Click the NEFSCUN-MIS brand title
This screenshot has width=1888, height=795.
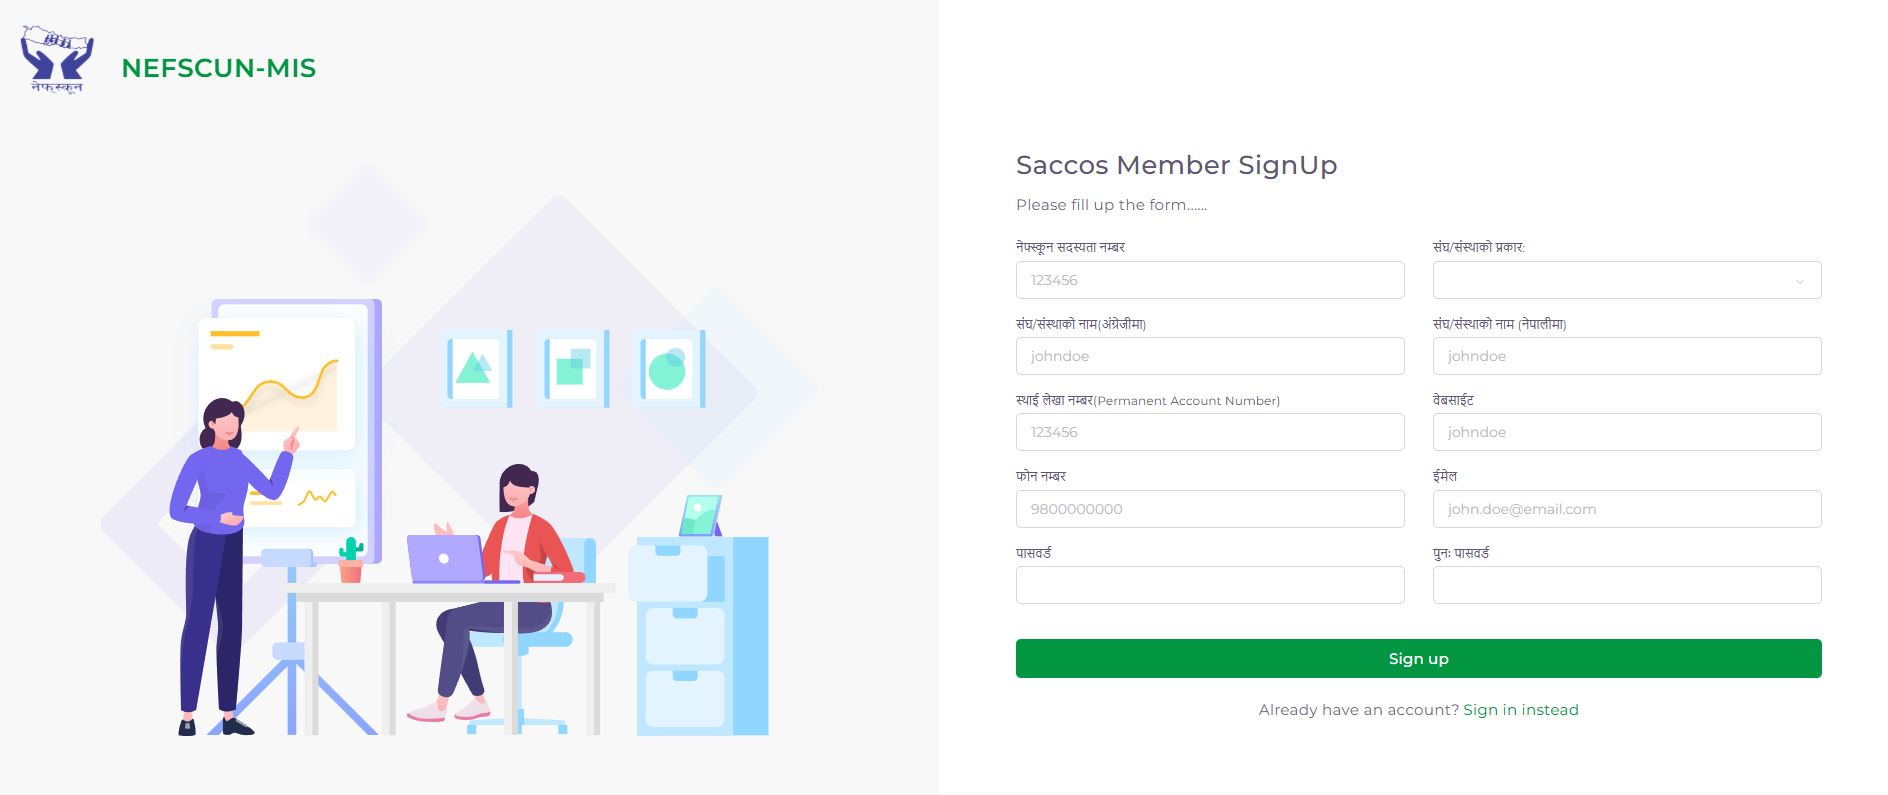pyautogui.click(x=218, y=68)
